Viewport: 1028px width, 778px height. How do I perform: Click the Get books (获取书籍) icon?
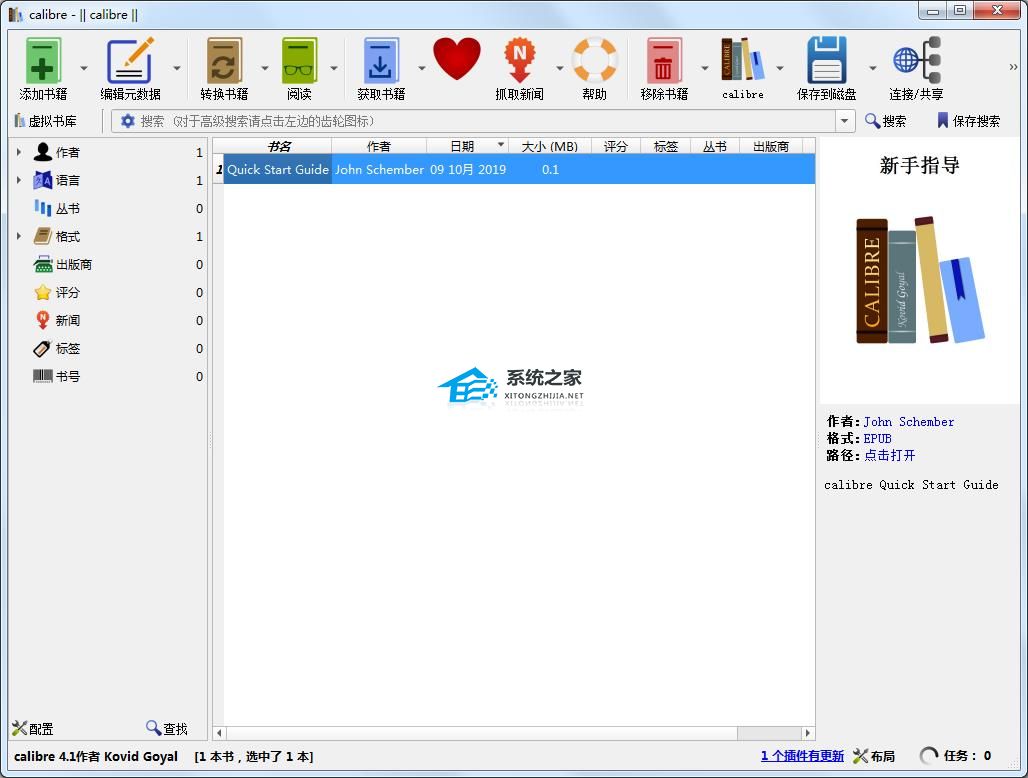[381, 60]
